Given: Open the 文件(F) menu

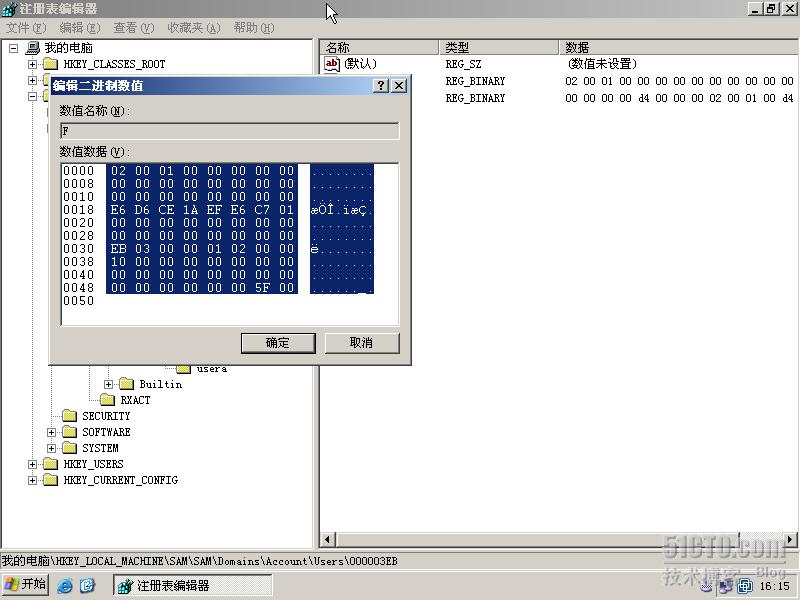Looking at the screenshot, I should [26, 28].
